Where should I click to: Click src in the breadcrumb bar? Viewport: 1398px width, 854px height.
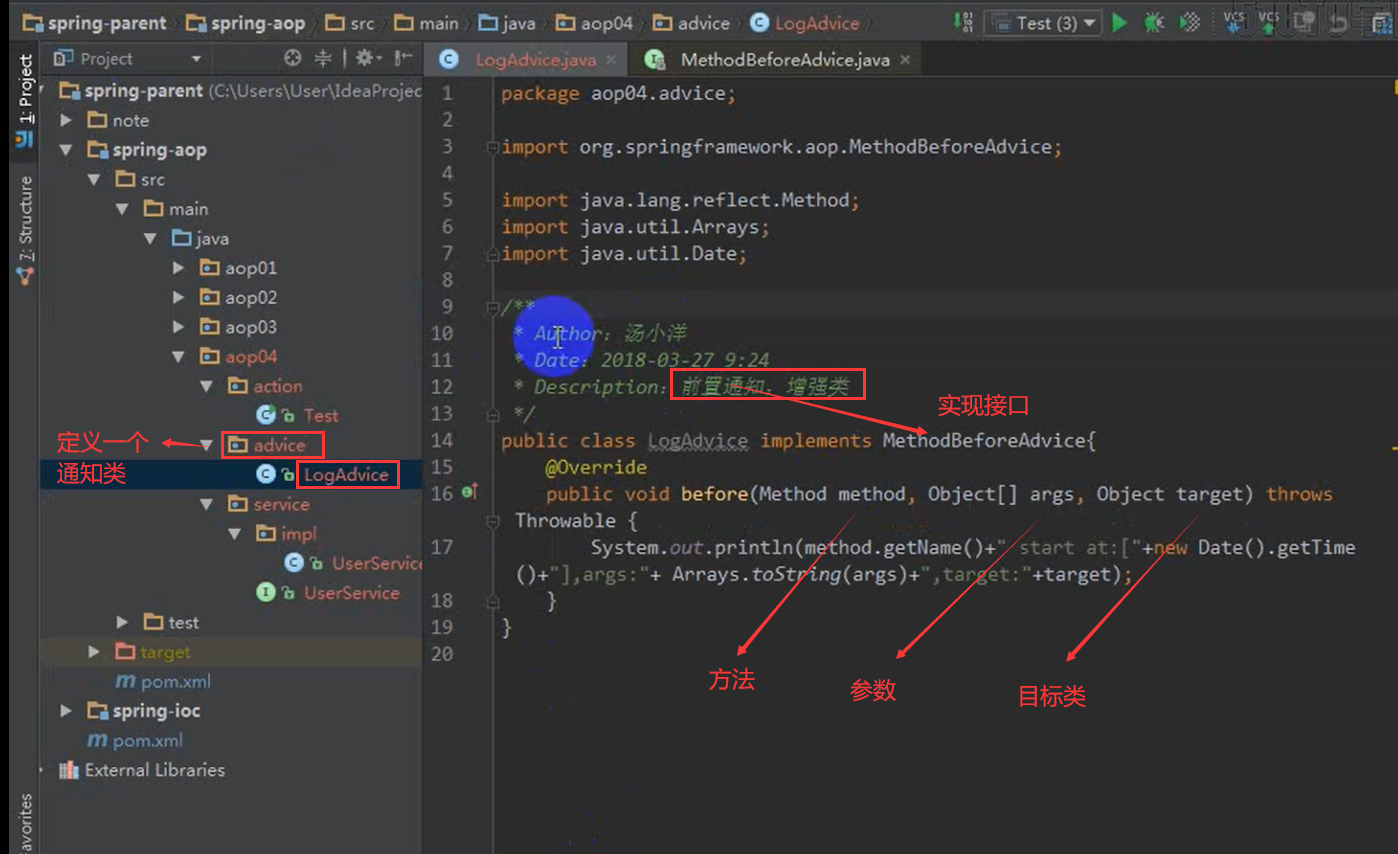click(x=350, y=22)
